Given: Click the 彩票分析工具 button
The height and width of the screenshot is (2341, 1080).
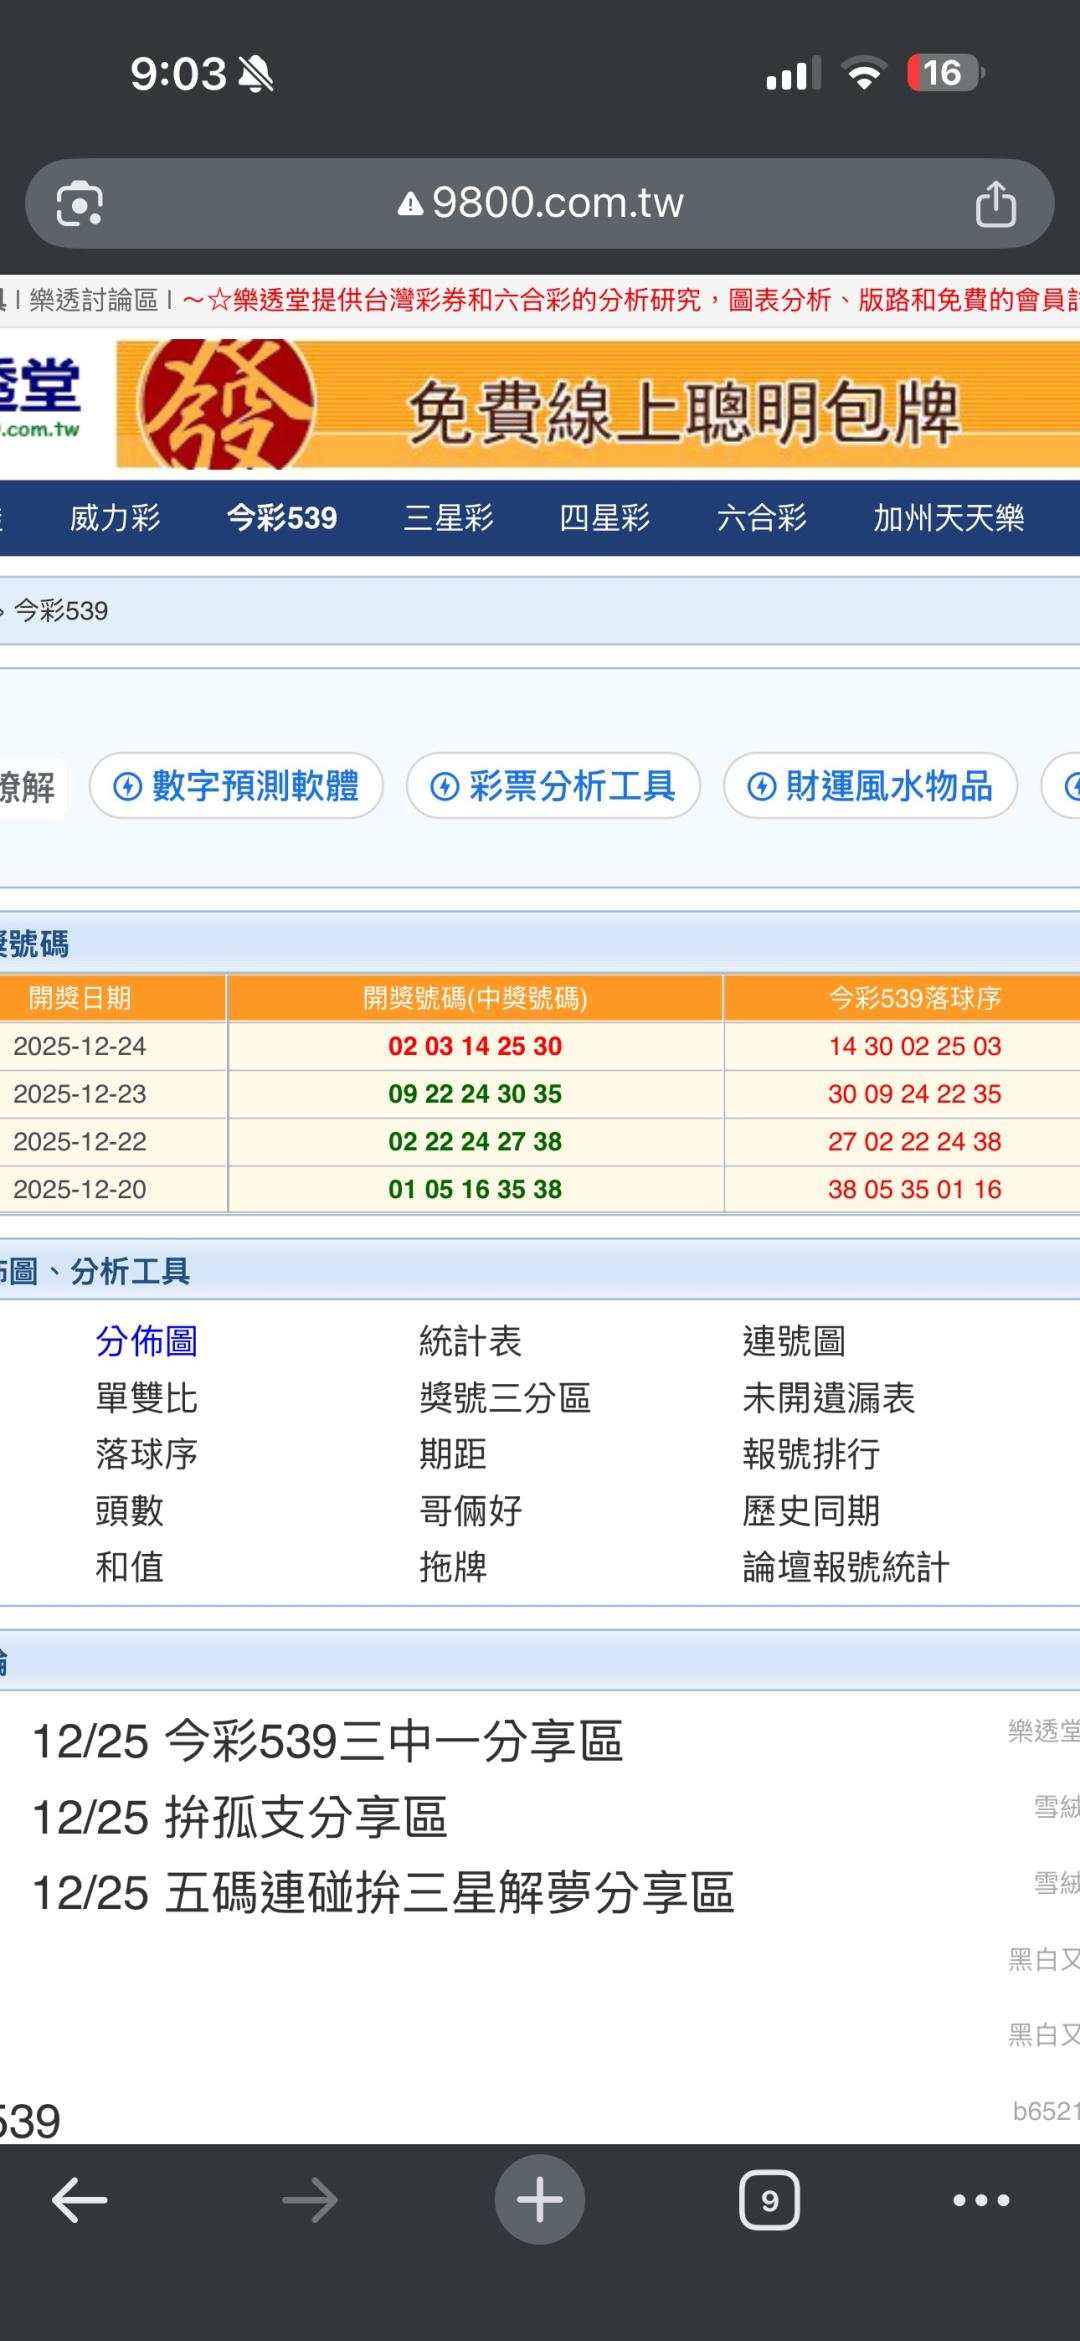Looking at the screenshot, I should [x=553, y=786].
